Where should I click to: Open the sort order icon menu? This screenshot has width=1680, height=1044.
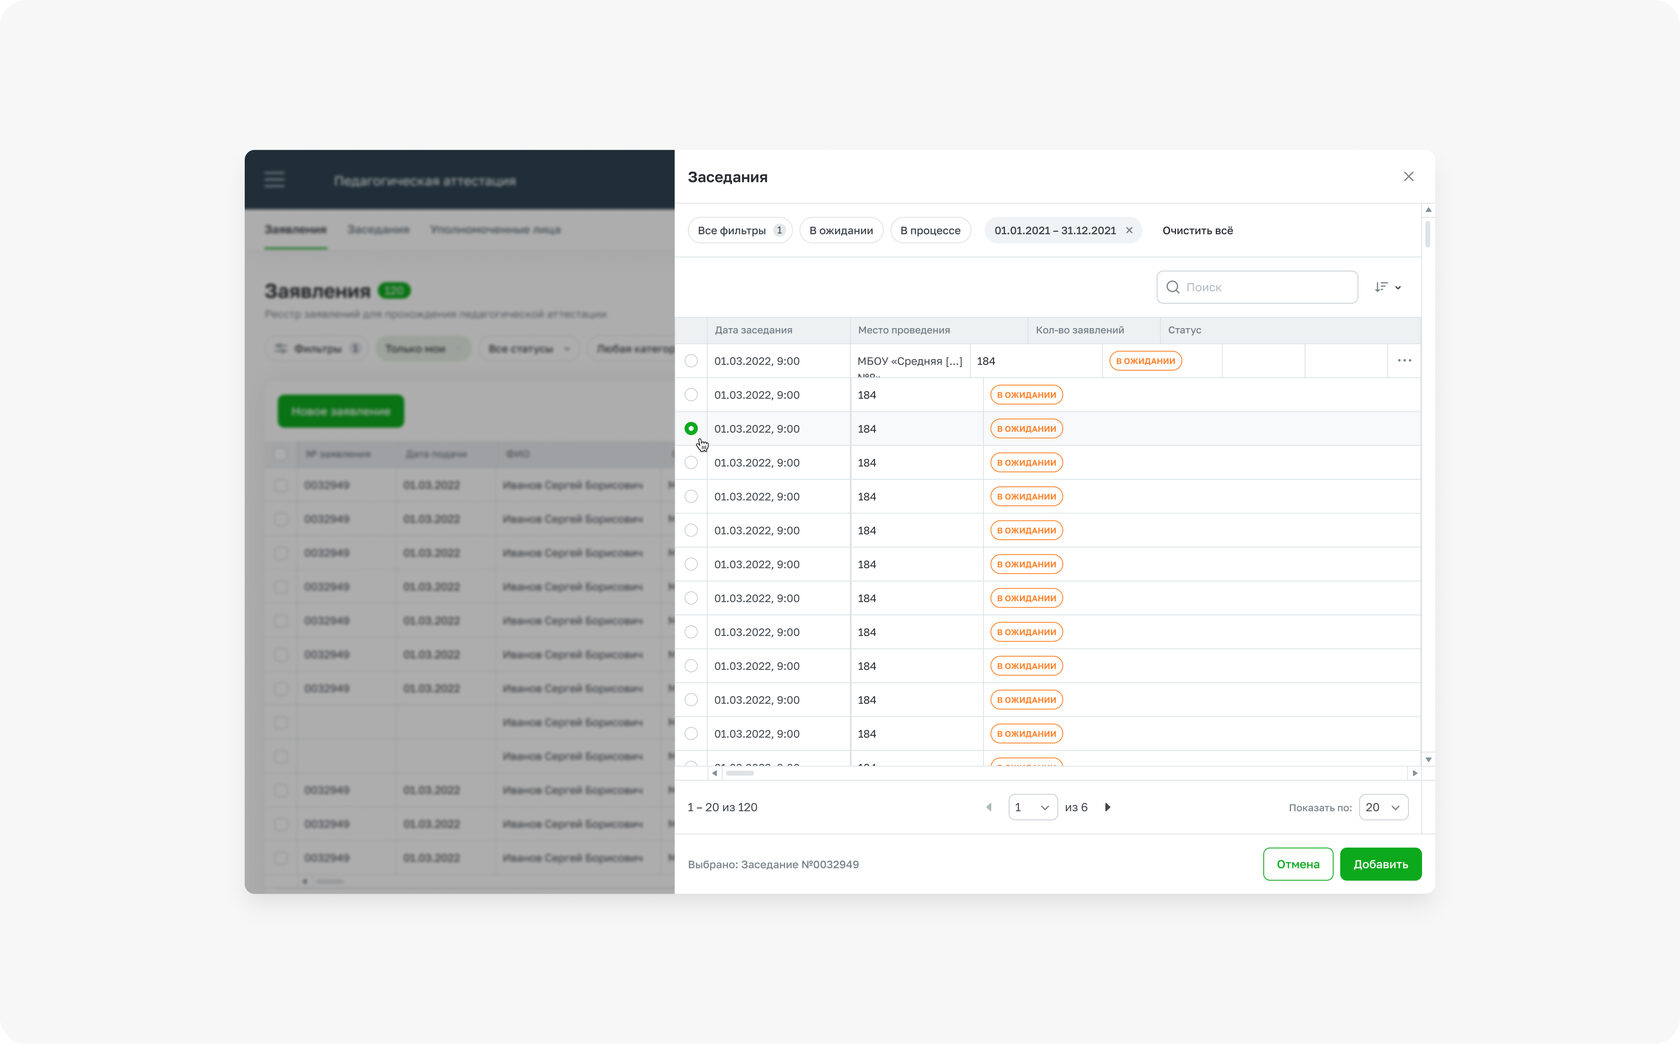coord(1387,287)
